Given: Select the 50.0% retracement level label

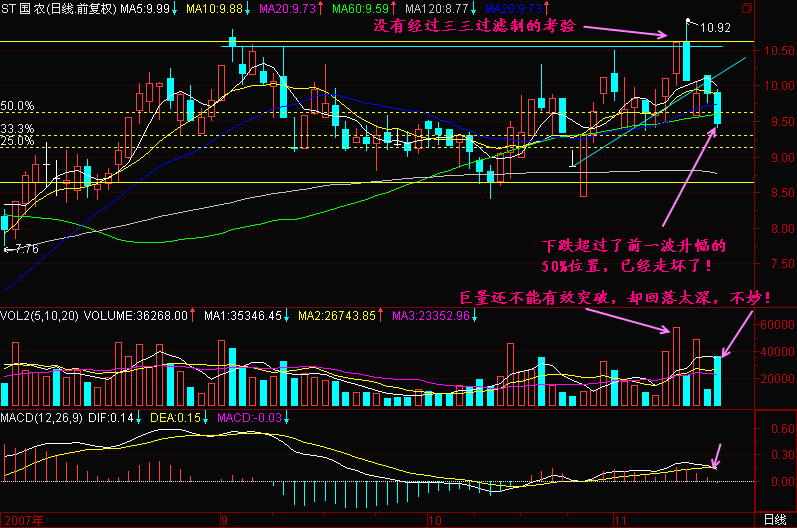Looking at the screenshot, I should [17, 105].
